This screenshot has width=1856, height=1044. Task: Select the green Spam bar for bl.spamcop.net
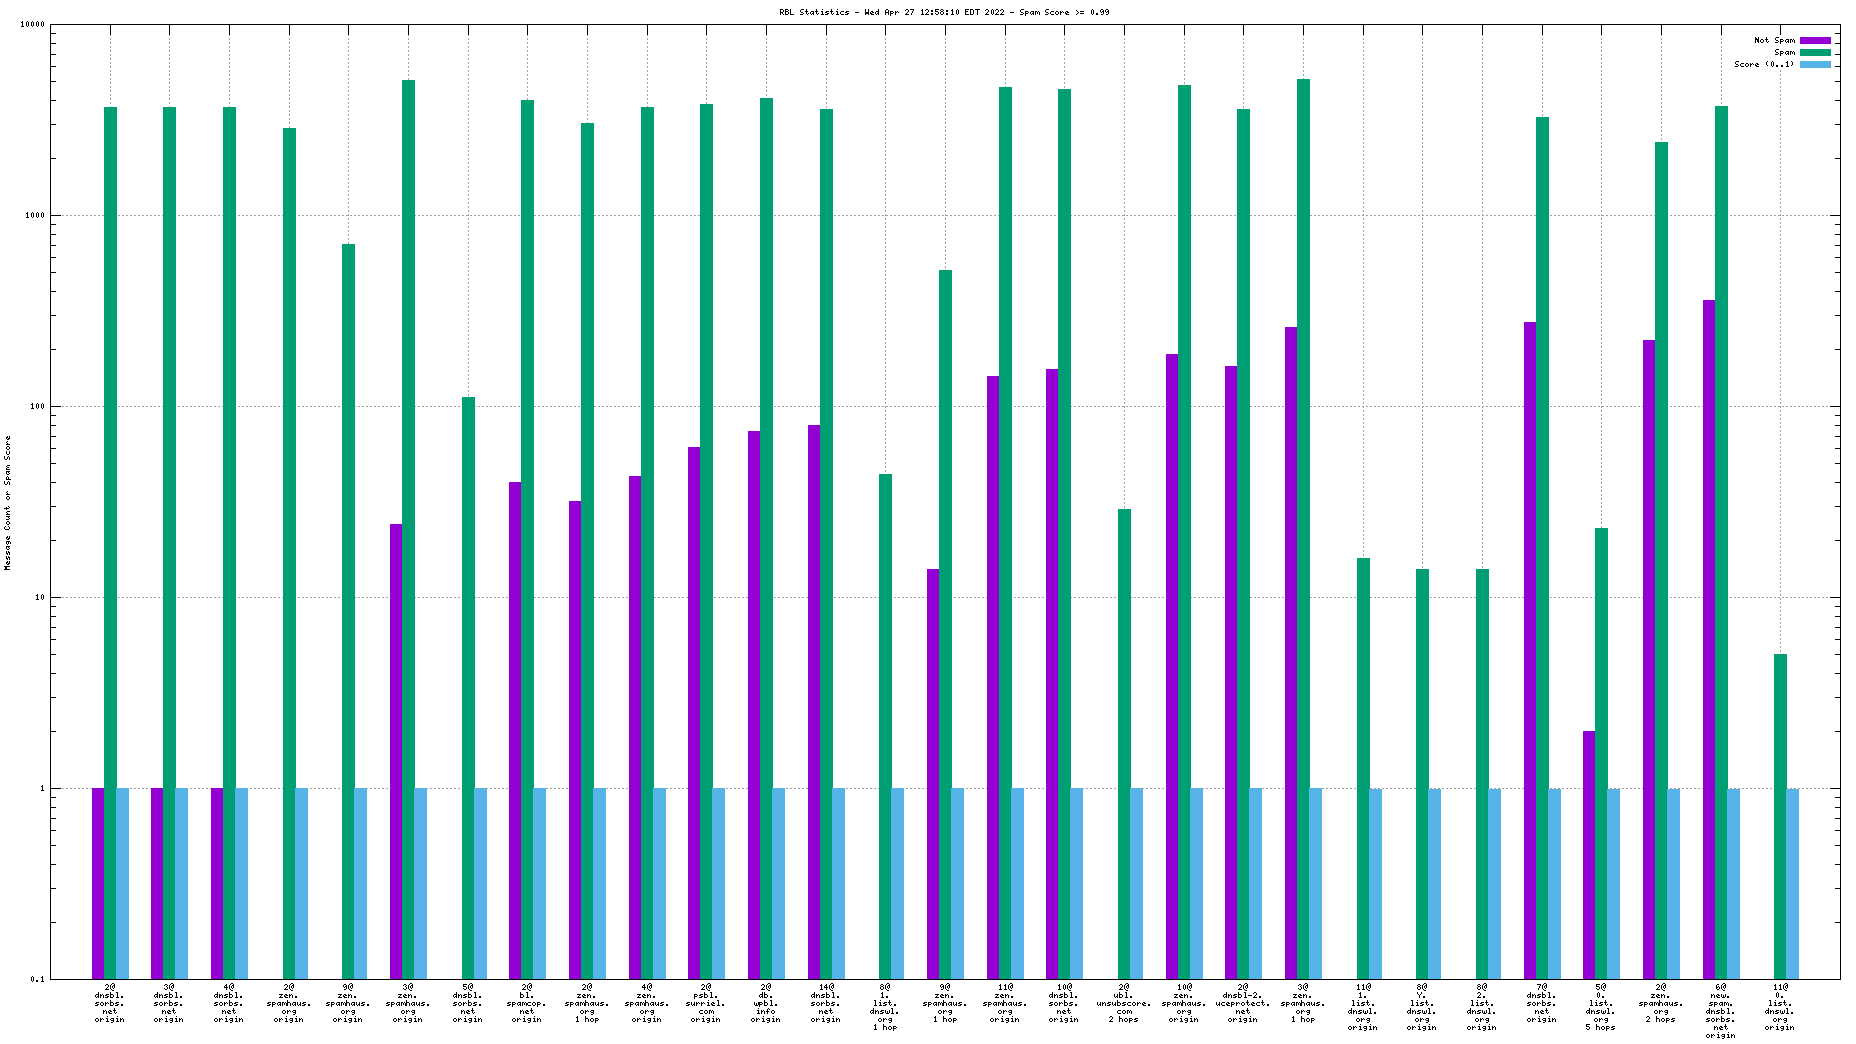tap(527, 540)
